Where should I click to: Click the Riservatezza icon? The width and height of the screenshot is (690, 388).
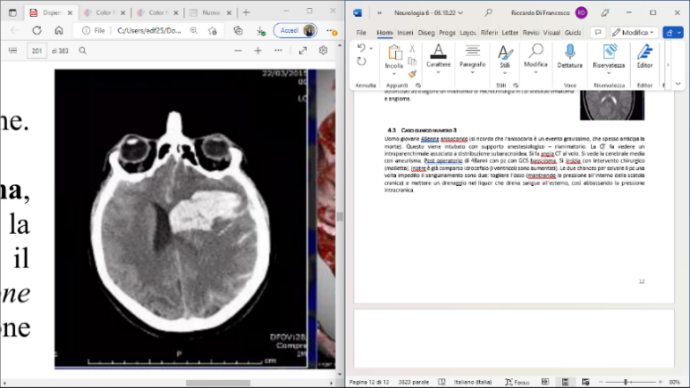pos(609,52)
